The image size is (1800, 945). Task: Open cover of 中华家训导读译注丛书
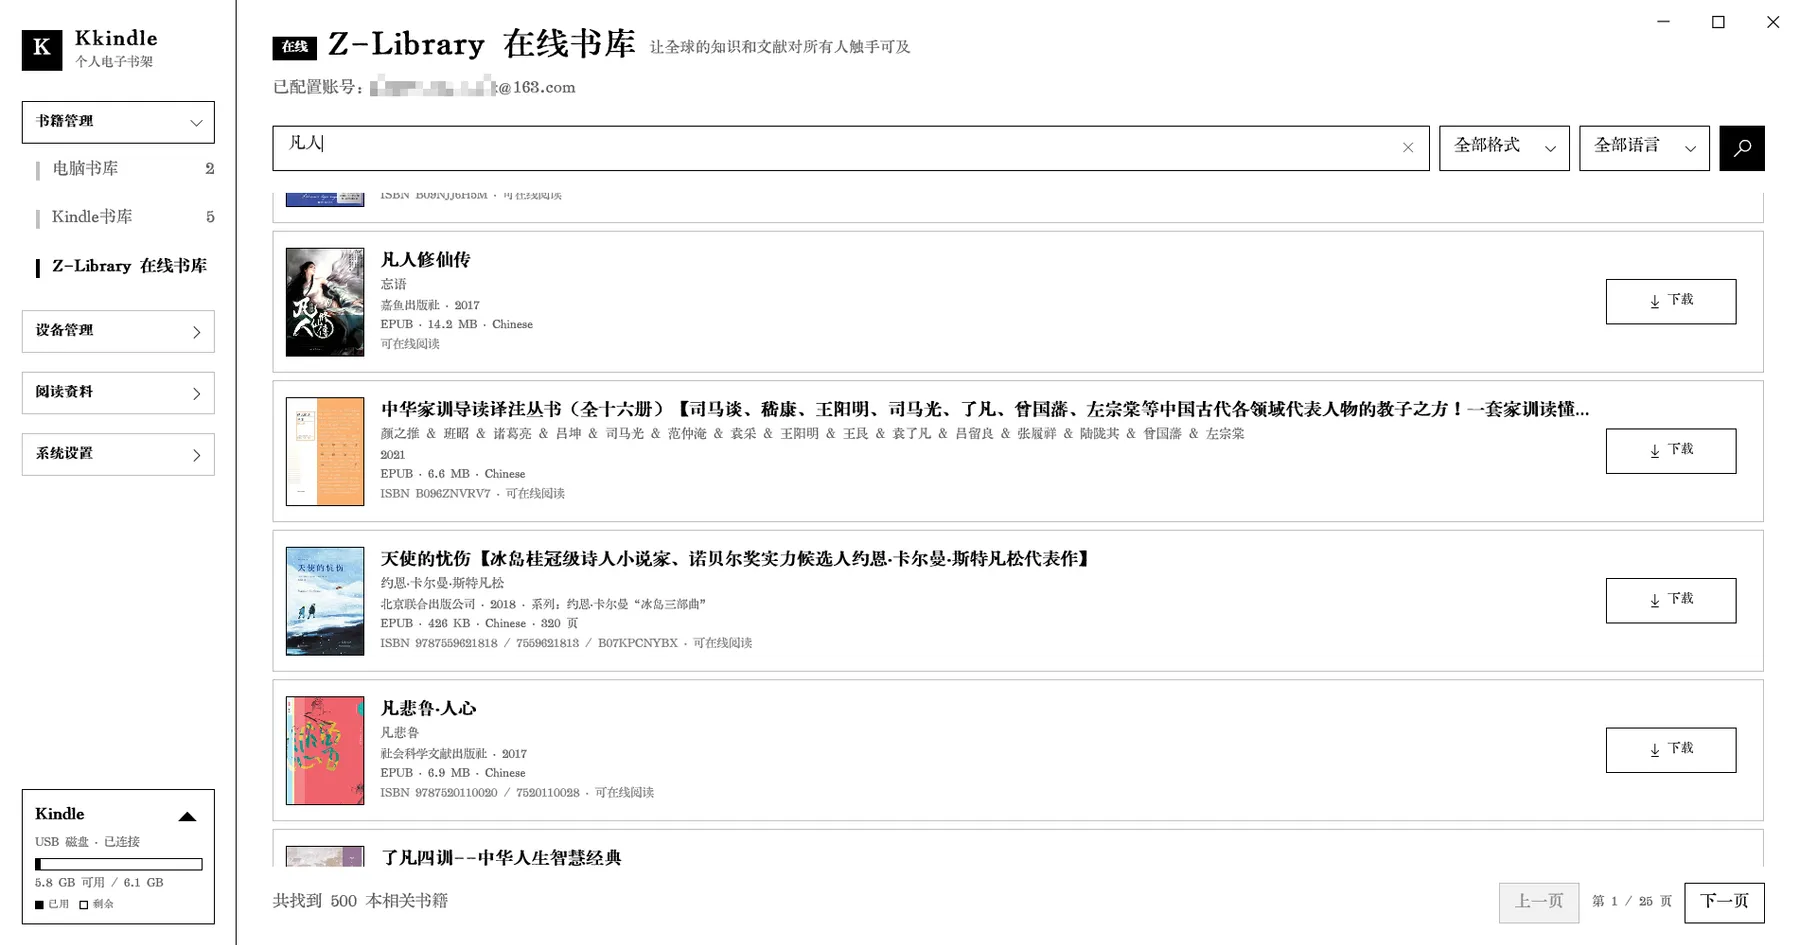click(x=325, y=451)
